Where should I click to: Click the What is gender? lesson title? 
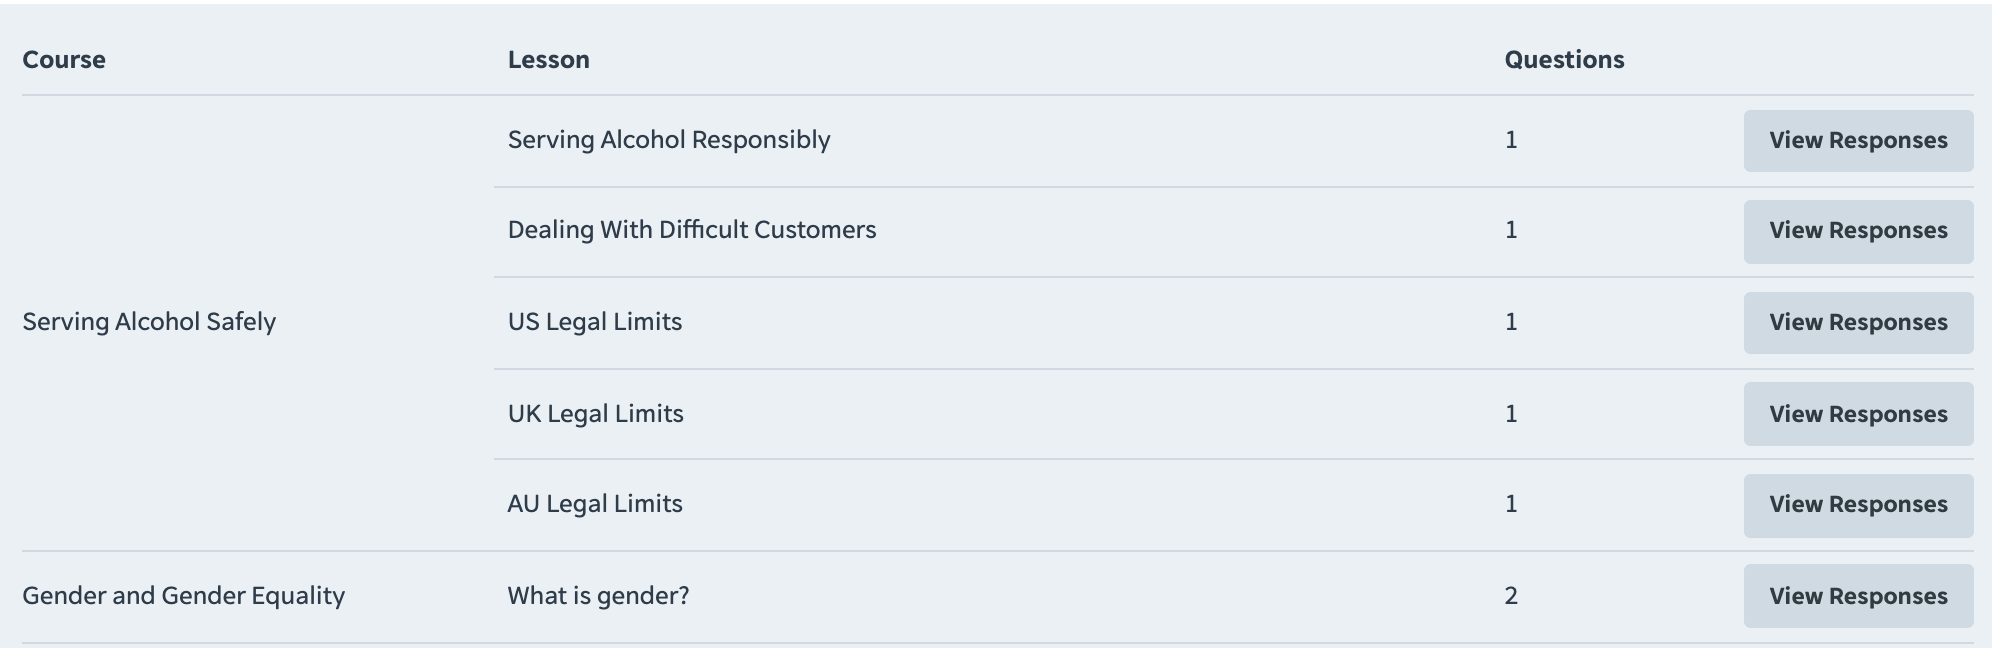click(x=598, y=595)
